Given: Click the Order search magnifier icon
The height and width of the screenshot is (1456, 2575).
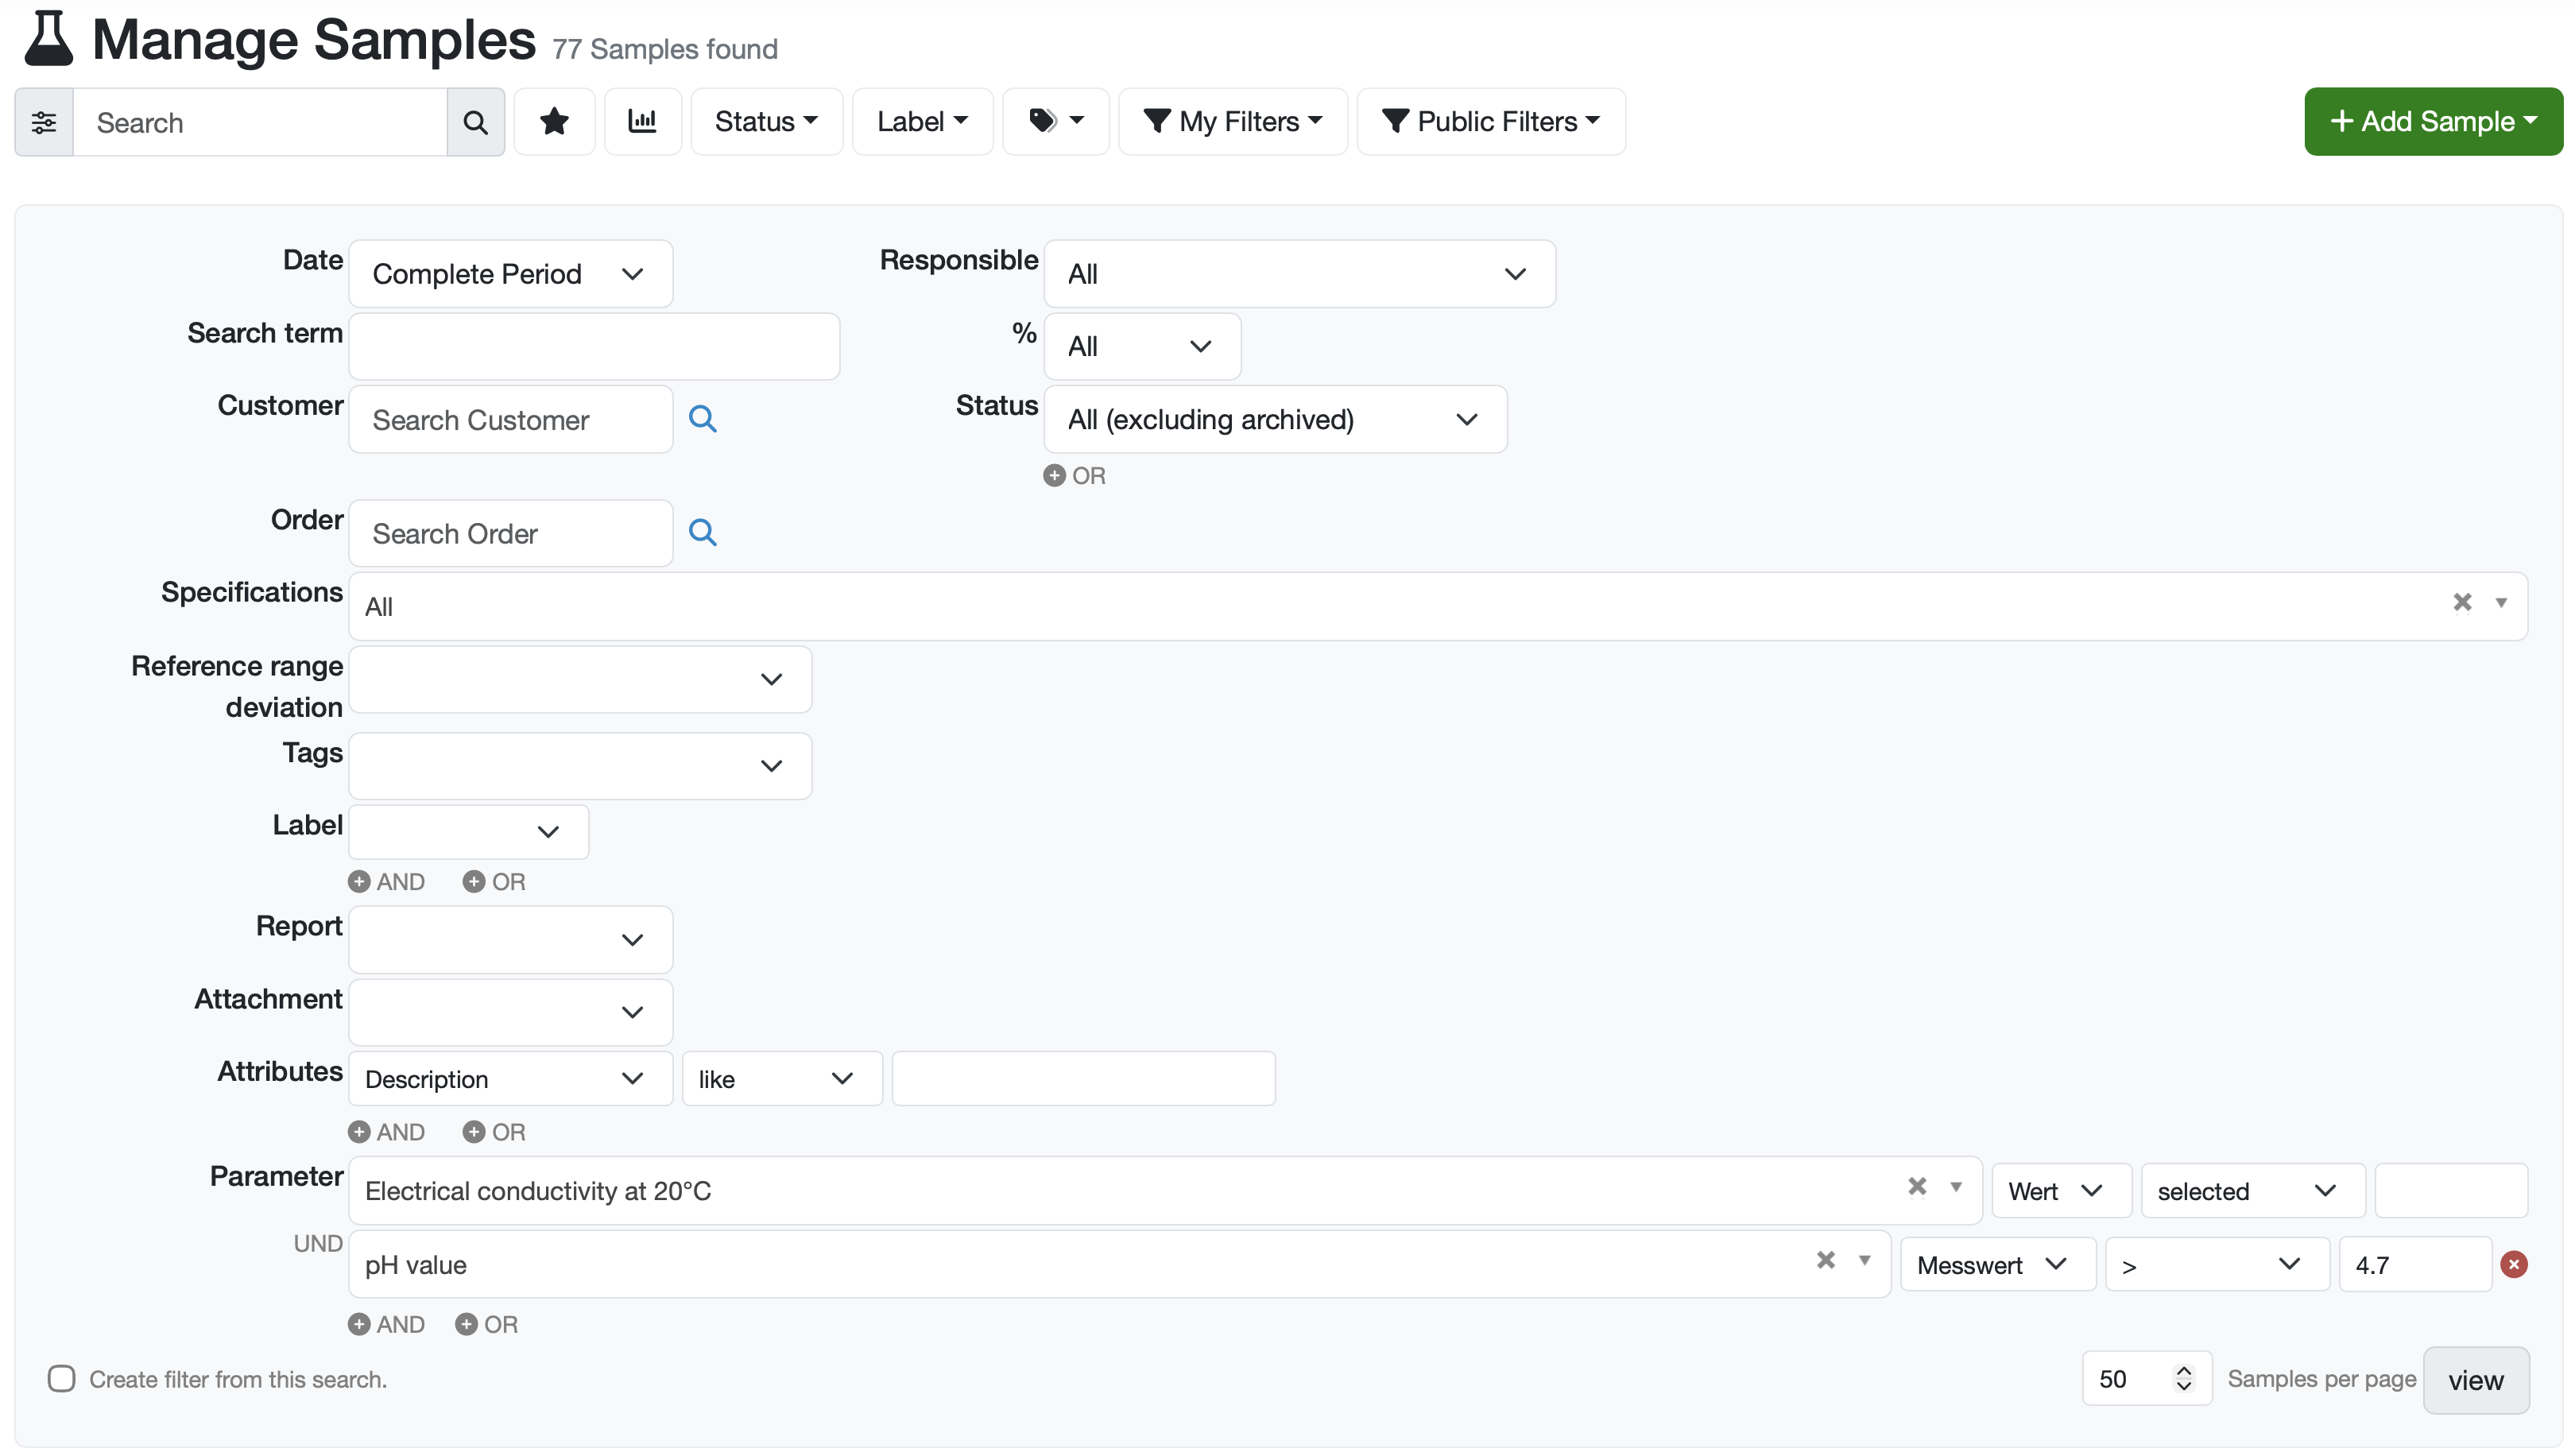Looking at the screenshot, I should coord(702,533).
